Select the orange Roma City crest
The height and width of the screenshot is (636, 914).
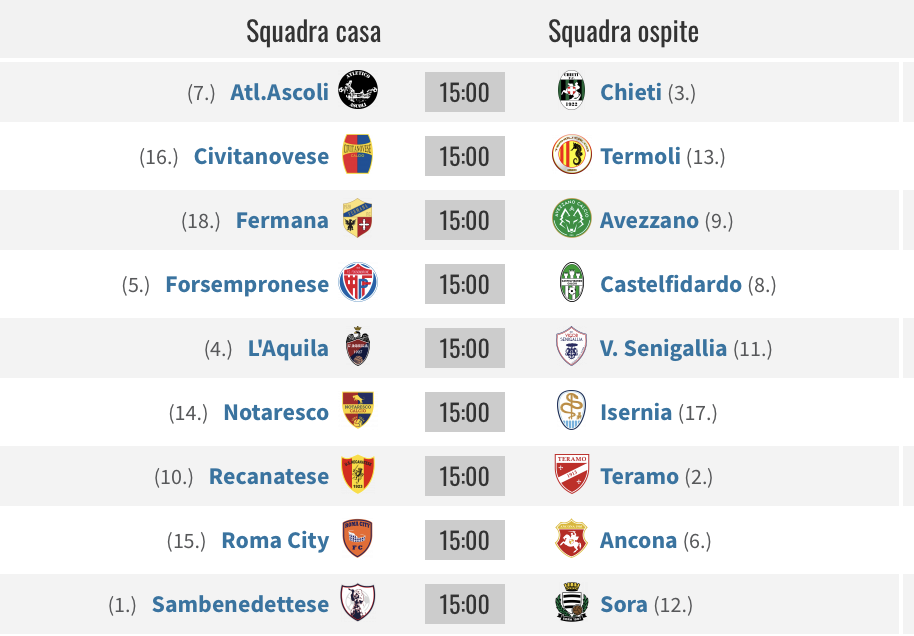click(x=357, y=538)
